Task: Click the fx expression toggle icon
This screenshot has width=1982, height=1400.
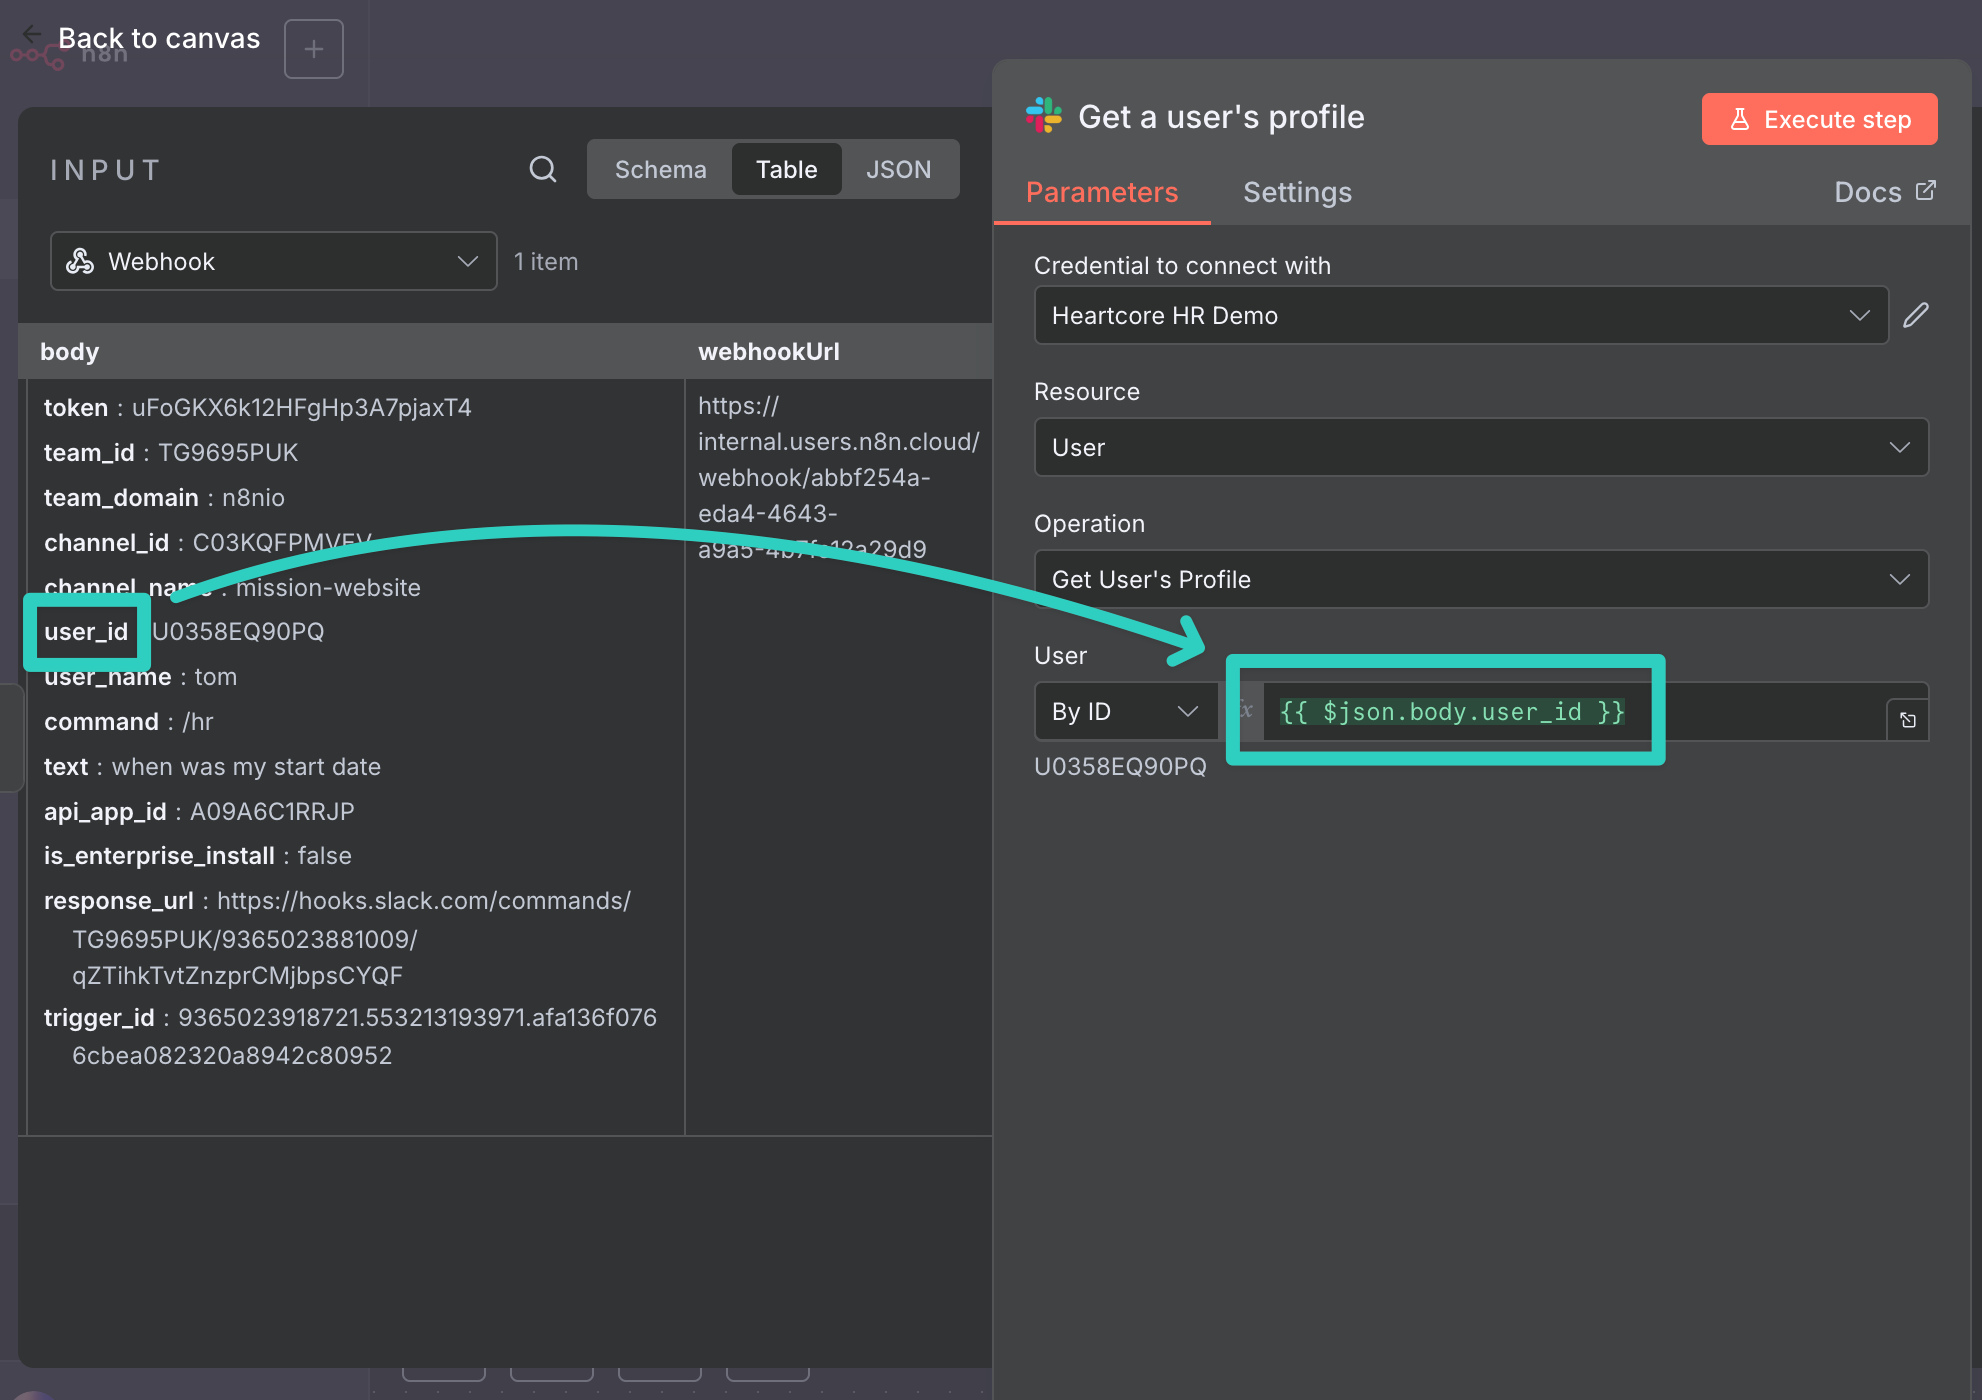Action: [x=1246, y=710]
